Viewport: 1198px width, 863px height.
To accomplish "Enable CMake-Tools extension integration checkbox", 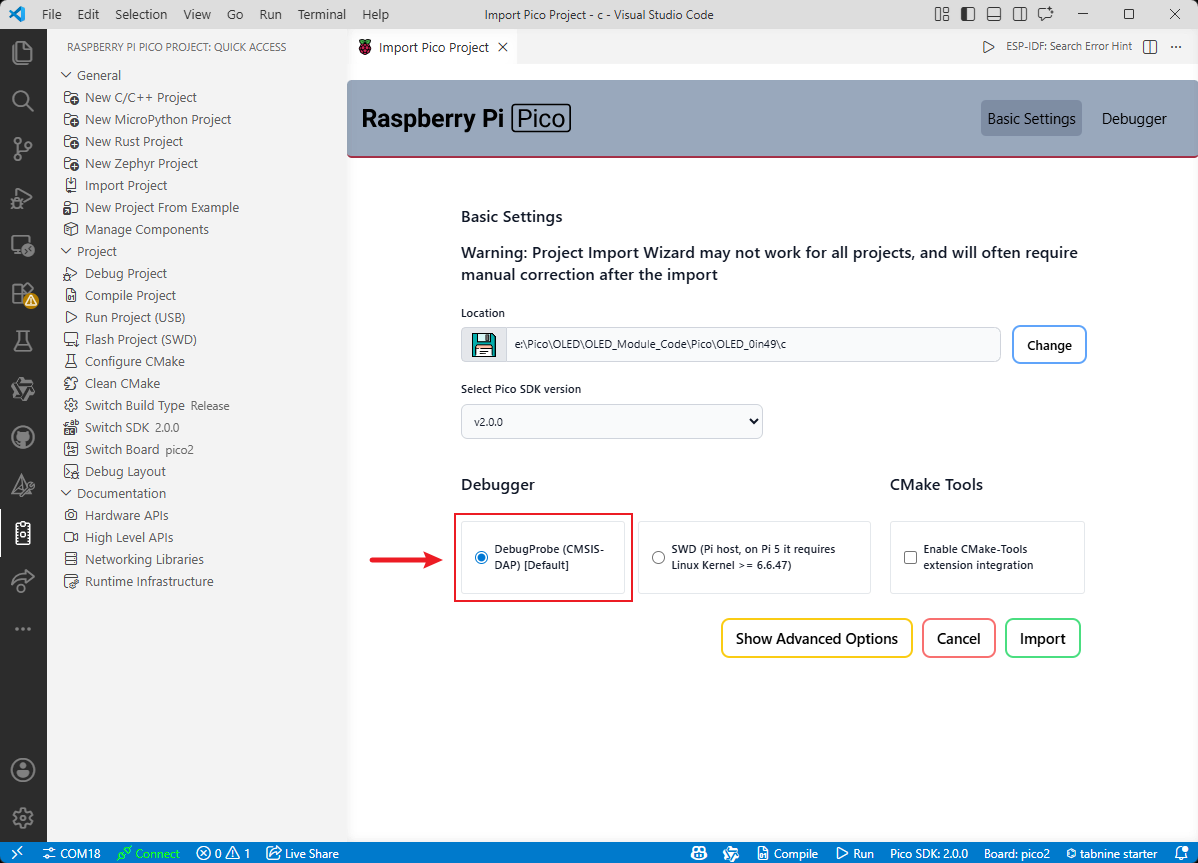I will [x=910, y=558].
